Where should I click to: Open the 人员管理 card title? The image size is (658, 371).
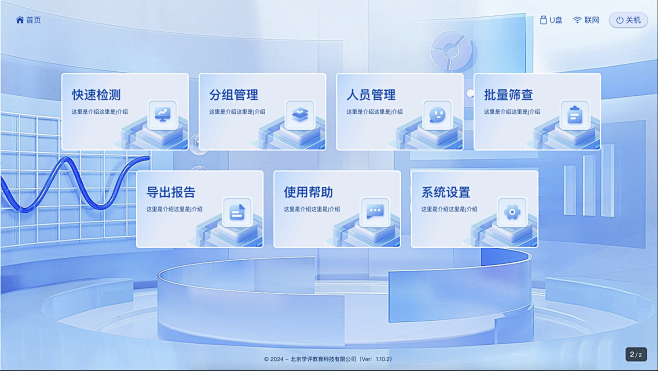pos(371,95)
